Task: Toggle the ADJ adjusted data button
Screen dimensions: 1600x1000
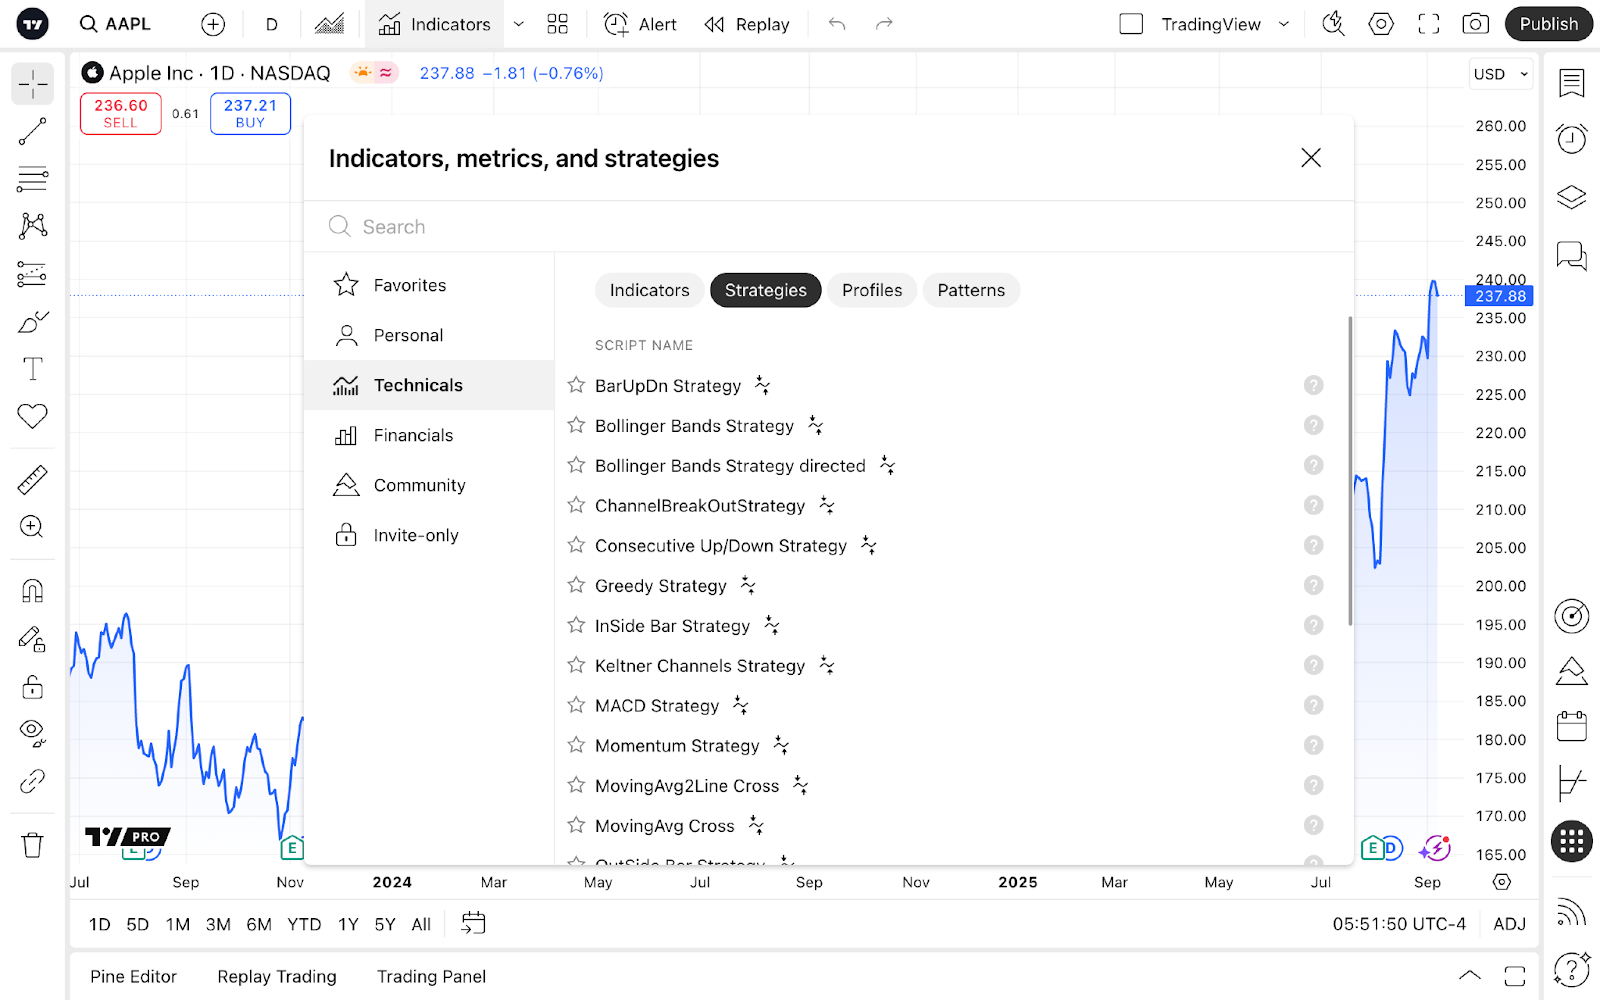Action: pos(1509,924)
